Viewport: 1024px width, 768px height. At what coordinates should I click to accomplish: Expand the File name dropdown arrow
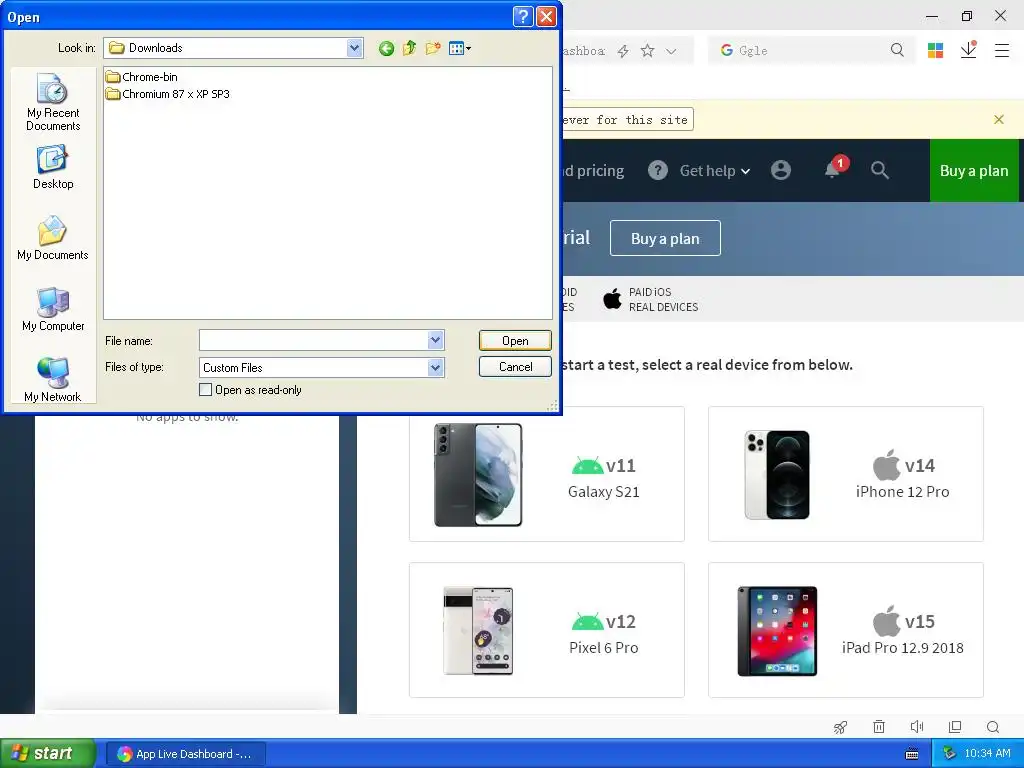(436, 340)
